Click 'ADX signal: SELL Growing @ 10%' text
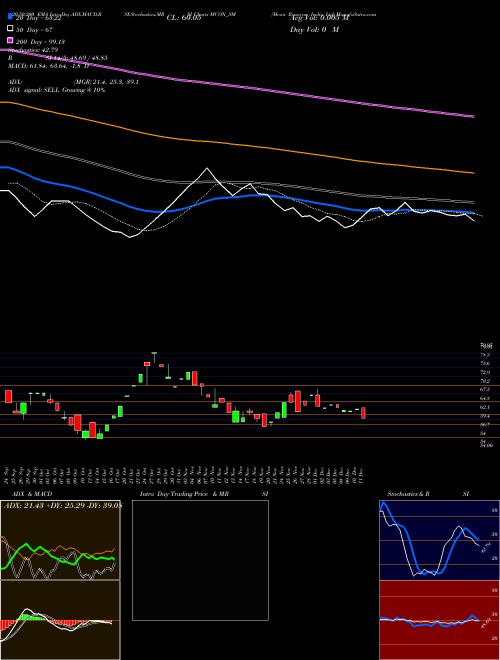 [56, 90]
